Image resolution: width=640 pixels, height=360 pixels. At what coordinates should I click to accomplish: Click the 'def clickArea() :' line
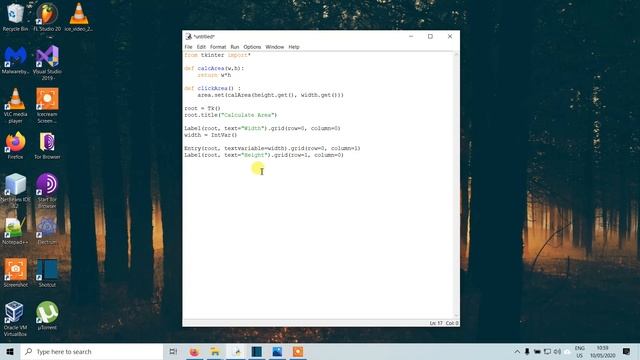(212, 89)
